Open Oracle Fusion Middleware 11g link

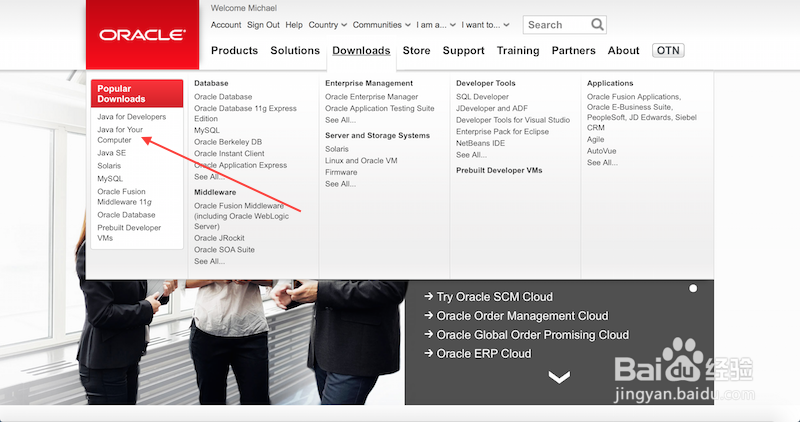tap(124, 196)
